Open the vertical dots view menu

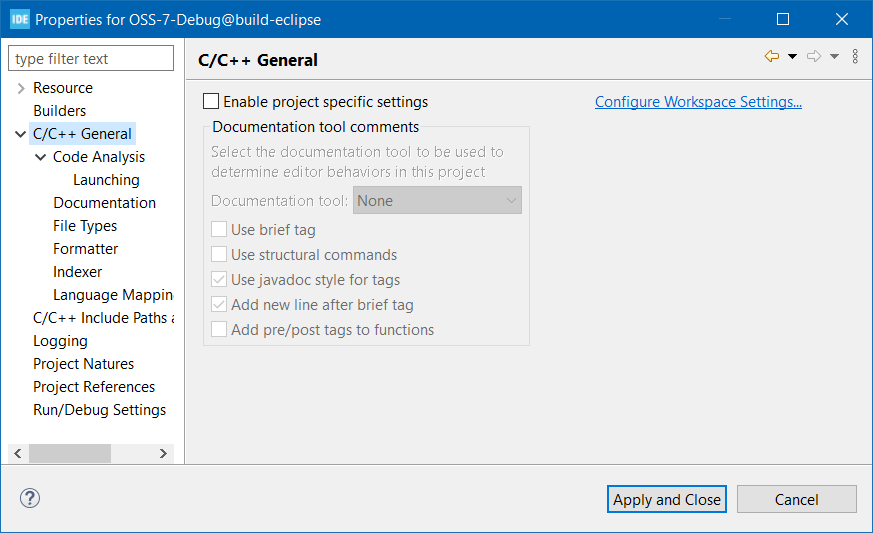coord(855,56)
